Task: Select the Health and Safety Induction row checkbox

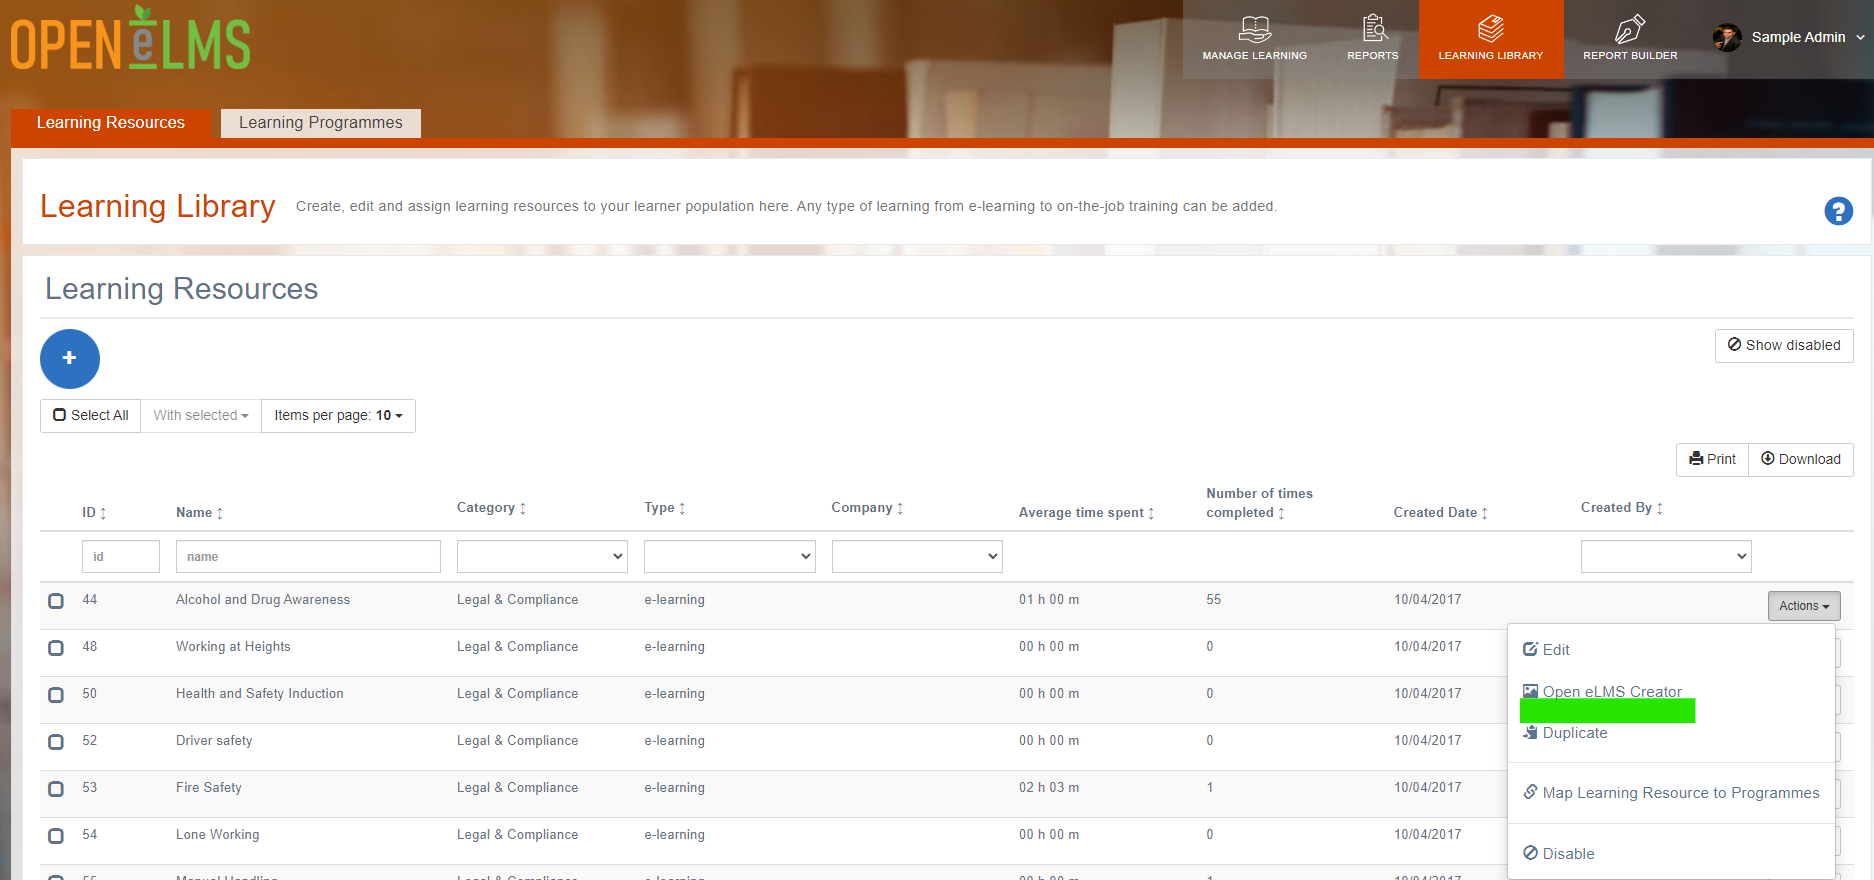Action: (56, 695)
